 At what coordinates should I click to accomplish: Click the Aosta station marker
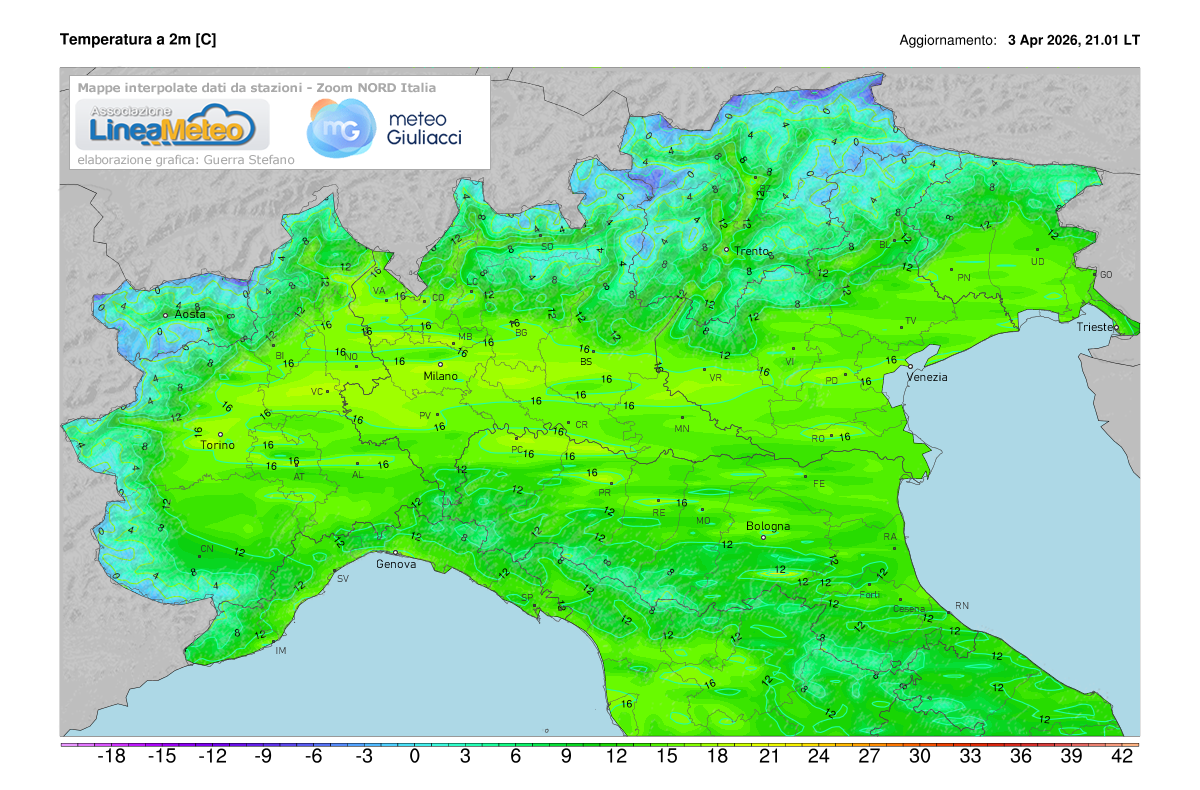pos(167,313)
